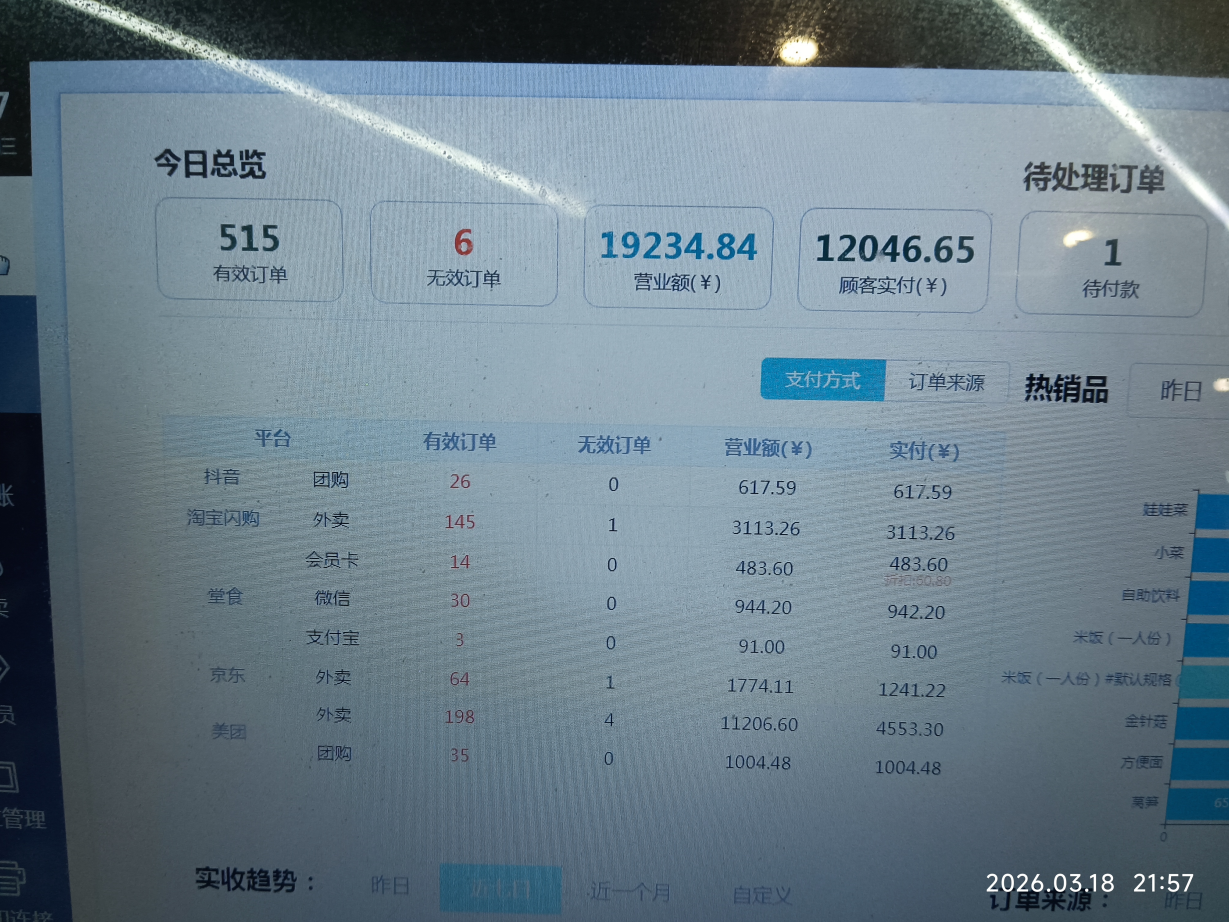Open the 有效订单 card showing 515
Image resolution: width=1229 pixels, height=922 pixels.
click(x=249, y=250)
